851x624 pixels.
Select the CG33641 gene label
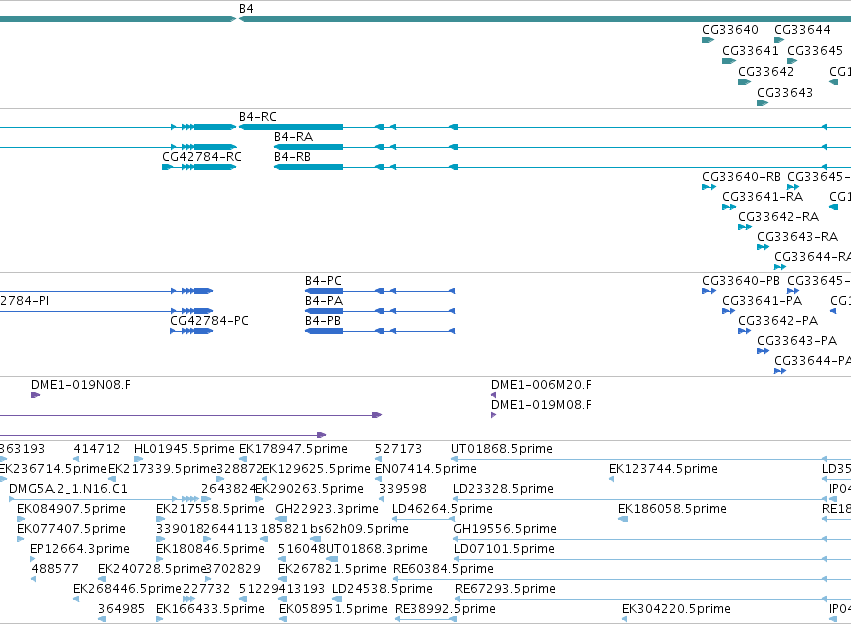pos(750,50)
